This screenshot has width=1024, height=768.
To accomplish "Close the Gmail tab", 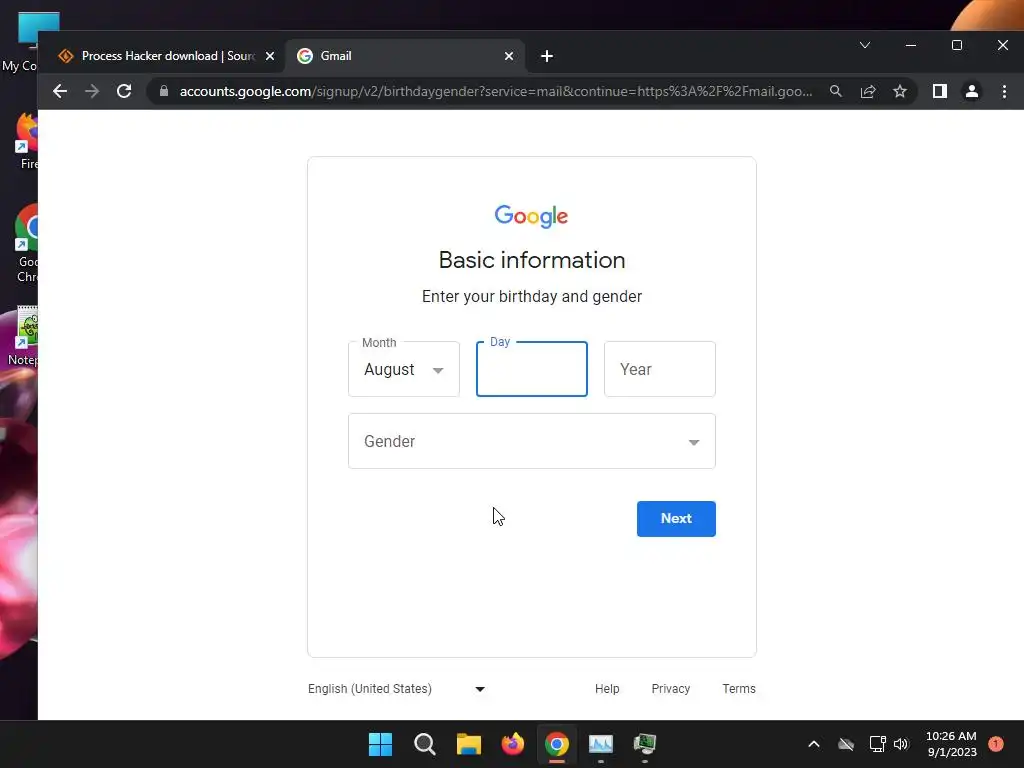I will (x=509, y=56).
